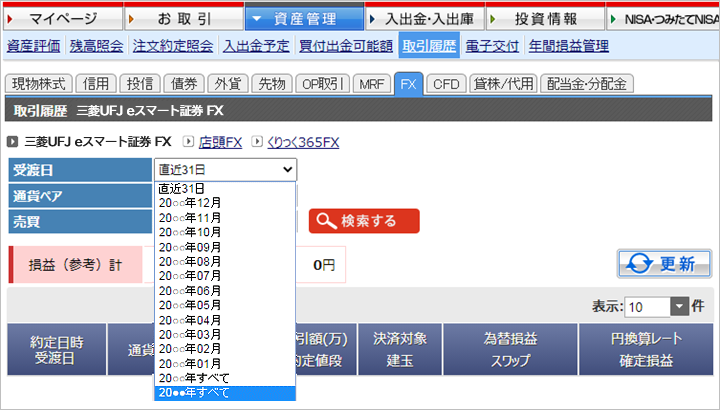The height and width of the screenshot is (410, 720).
Task: Choose 20○○年01月 from the list
Action: (x=225, y=364)
